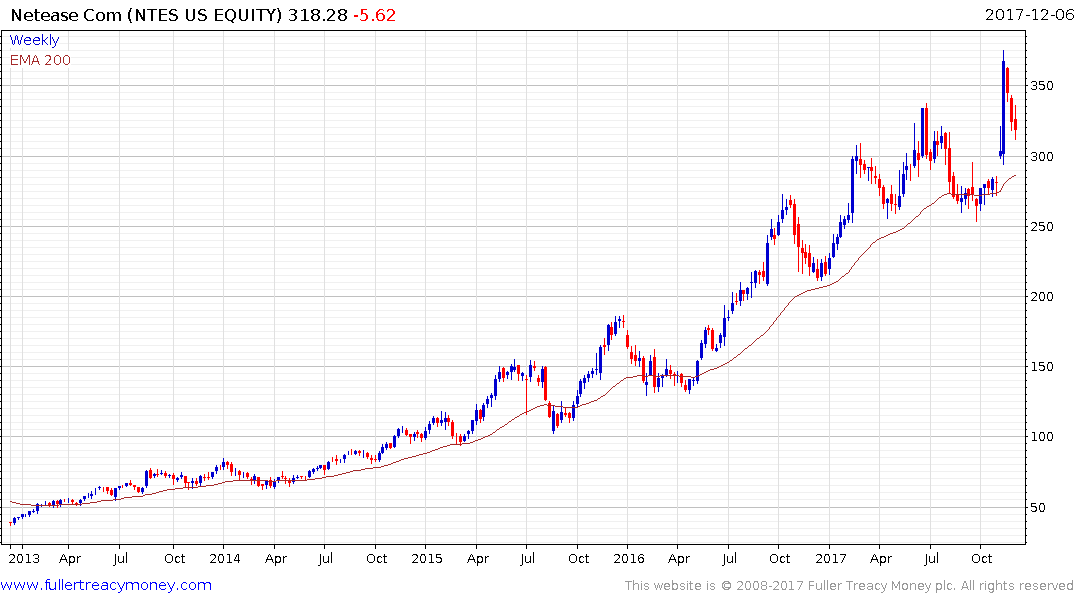Click the 2013 year label on time axis
Viewport: 1075px width, 600px height.
(24, 558)
